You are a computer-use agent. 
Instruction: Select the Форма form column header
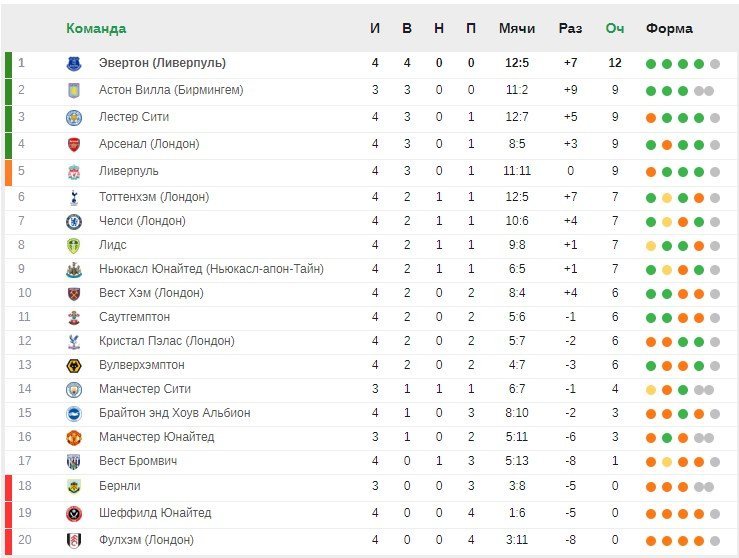[669, 28]
